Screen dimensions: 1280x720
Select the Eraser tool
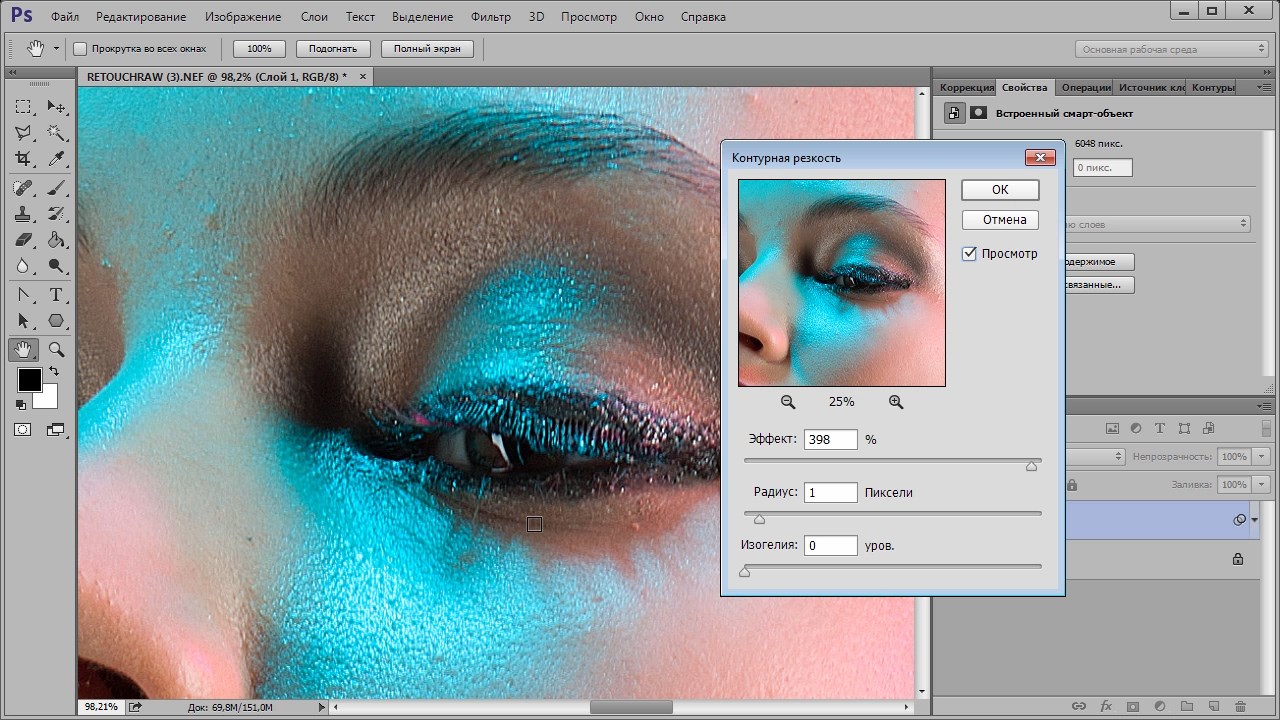24,240
